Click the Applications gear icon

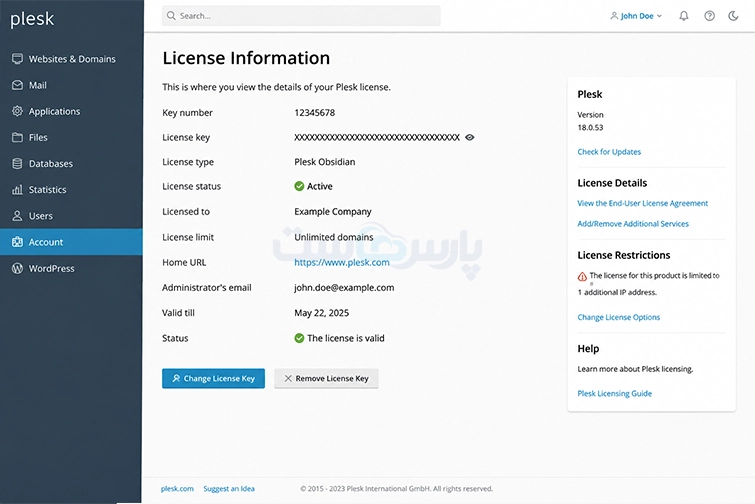[17, 111]
